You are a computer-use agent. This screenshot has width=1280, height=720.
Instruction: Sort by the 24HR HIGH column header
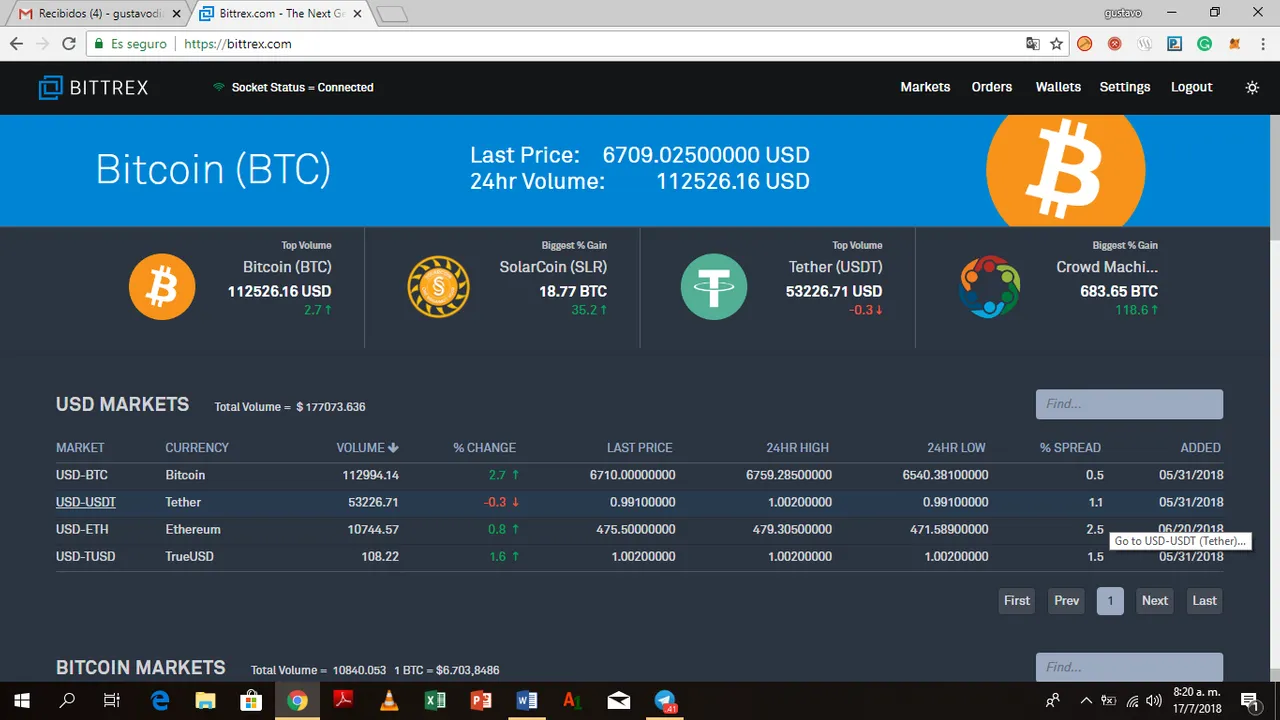pyautogui.click(x=797, y=448)
